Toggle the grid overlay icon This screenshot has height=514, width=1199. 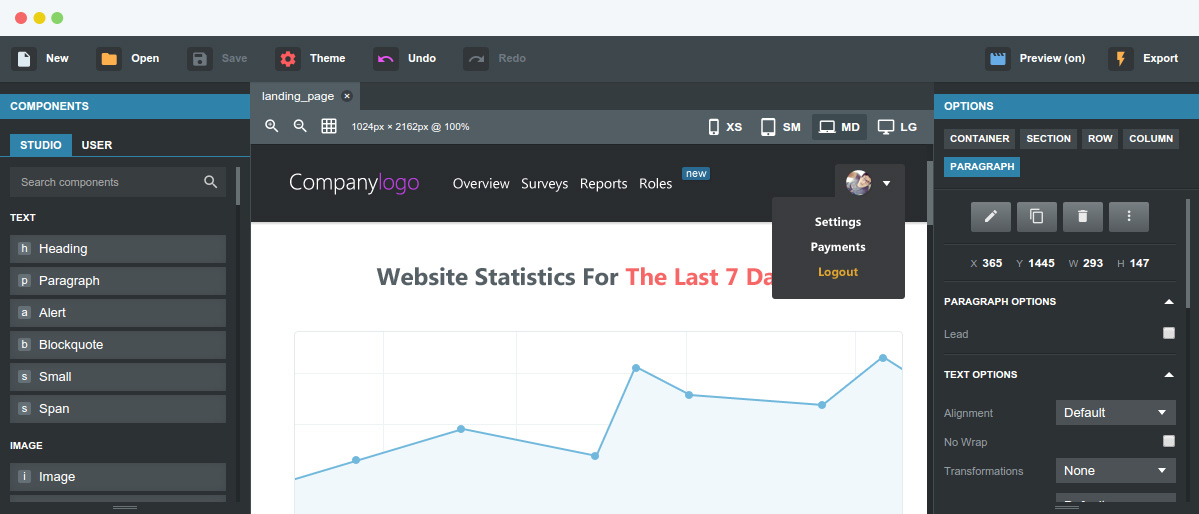pos(329,126)
